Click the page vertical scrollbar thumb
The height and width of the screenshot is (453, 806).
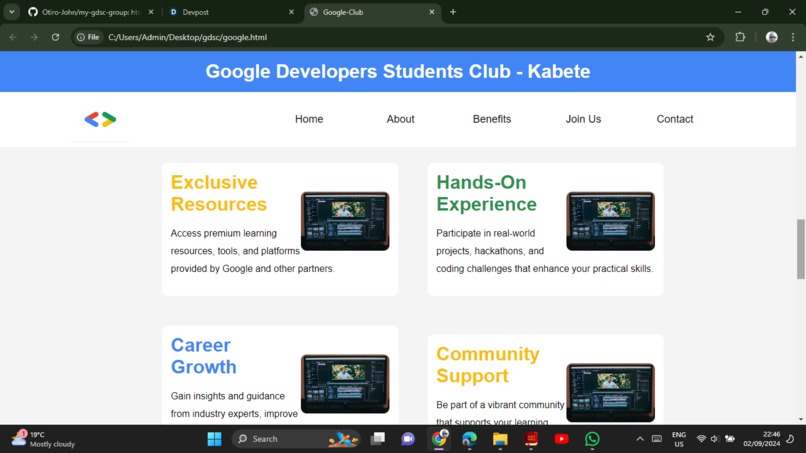800,249
